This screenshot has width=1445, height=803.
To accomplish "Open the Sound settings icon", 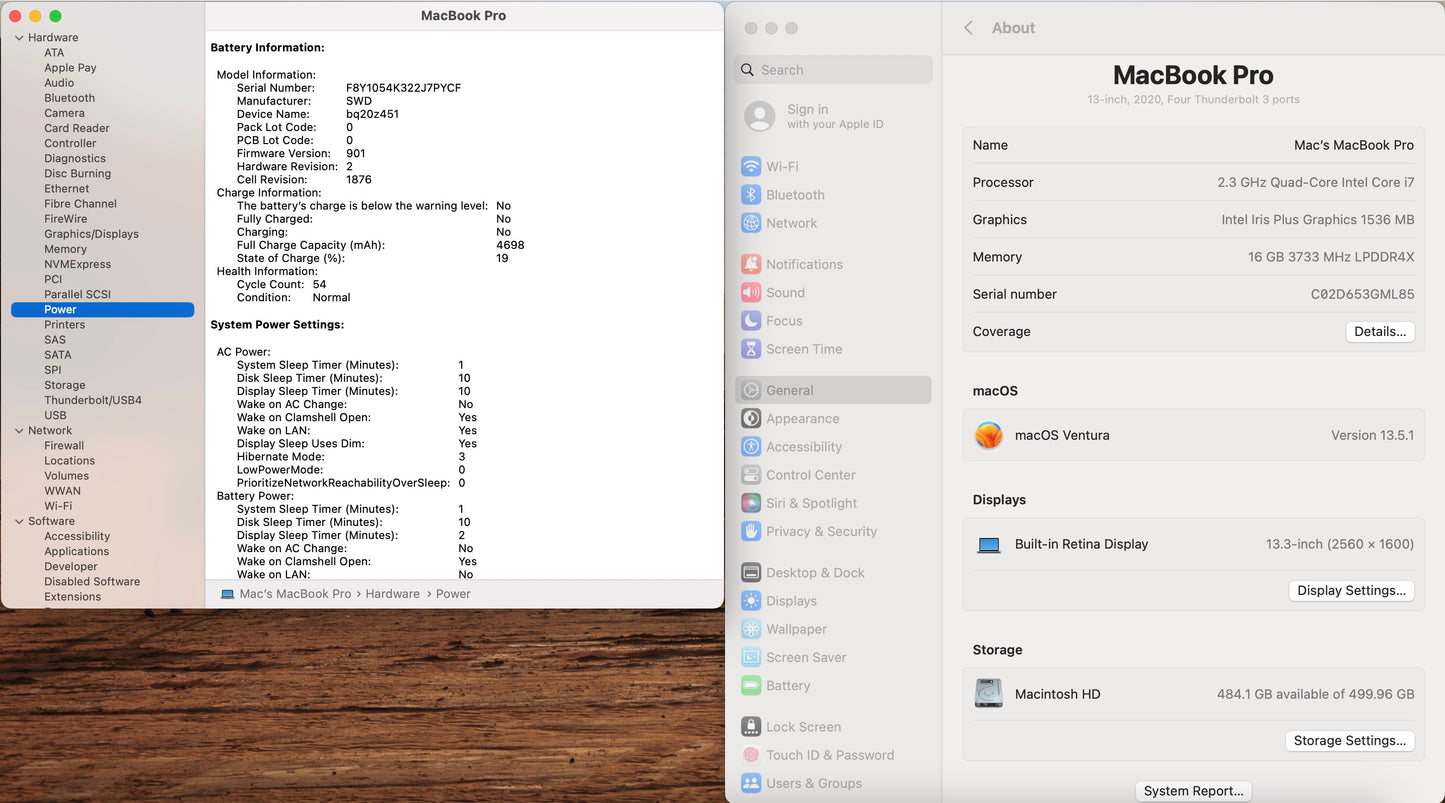I will click(751, 293).
